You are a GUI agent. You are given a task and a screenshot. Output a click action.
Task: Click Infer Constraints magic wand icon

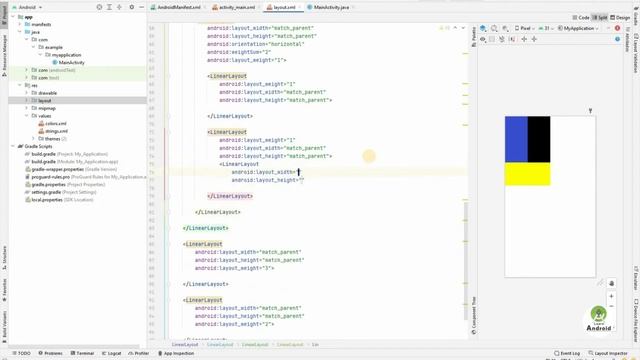pyautogui.click(x=512, y=39)
